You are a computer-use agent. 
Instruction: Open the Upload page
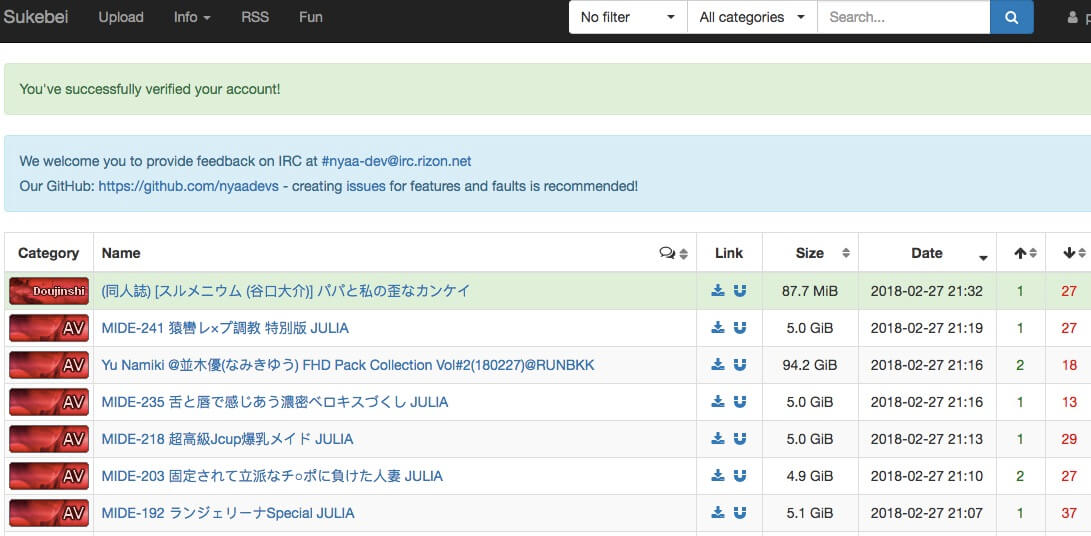click(x=121, y=17)
